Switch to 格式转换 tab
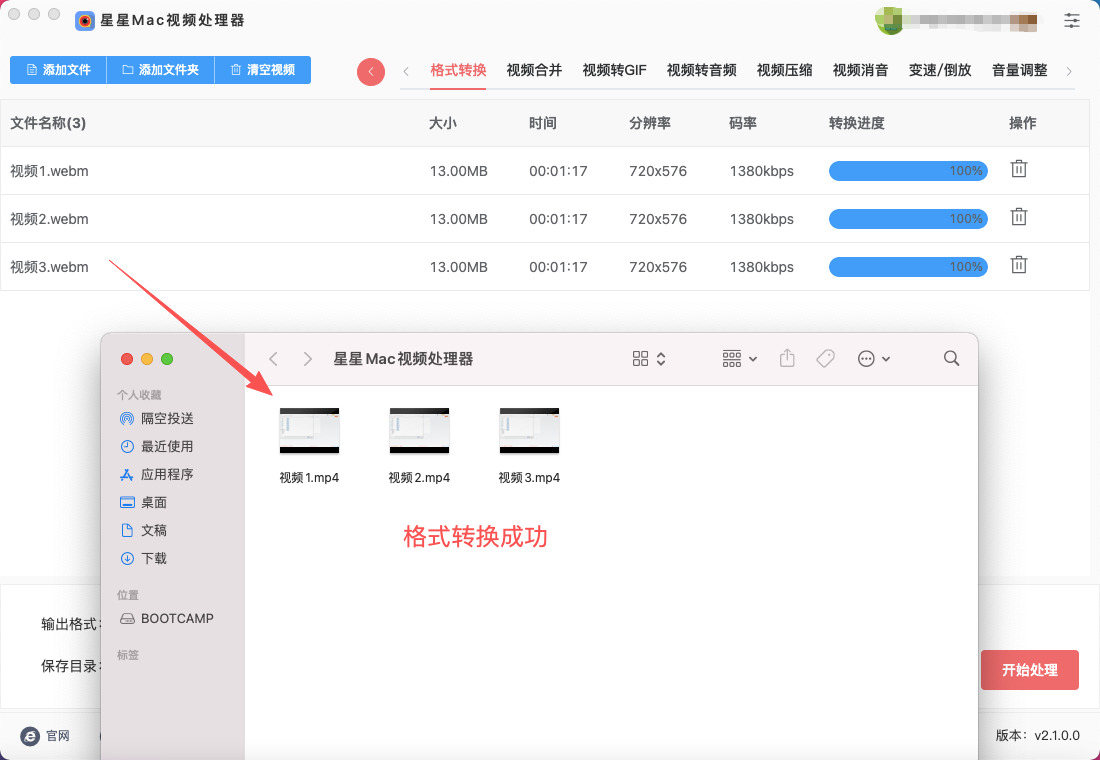 (458, 70)
